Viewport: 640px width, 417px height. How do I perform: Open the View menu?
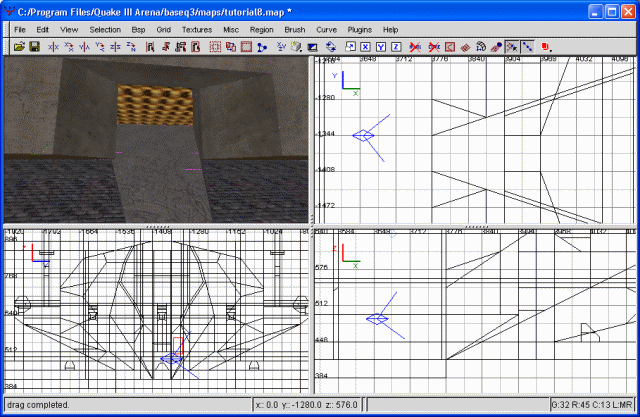(x=69, y=30)
